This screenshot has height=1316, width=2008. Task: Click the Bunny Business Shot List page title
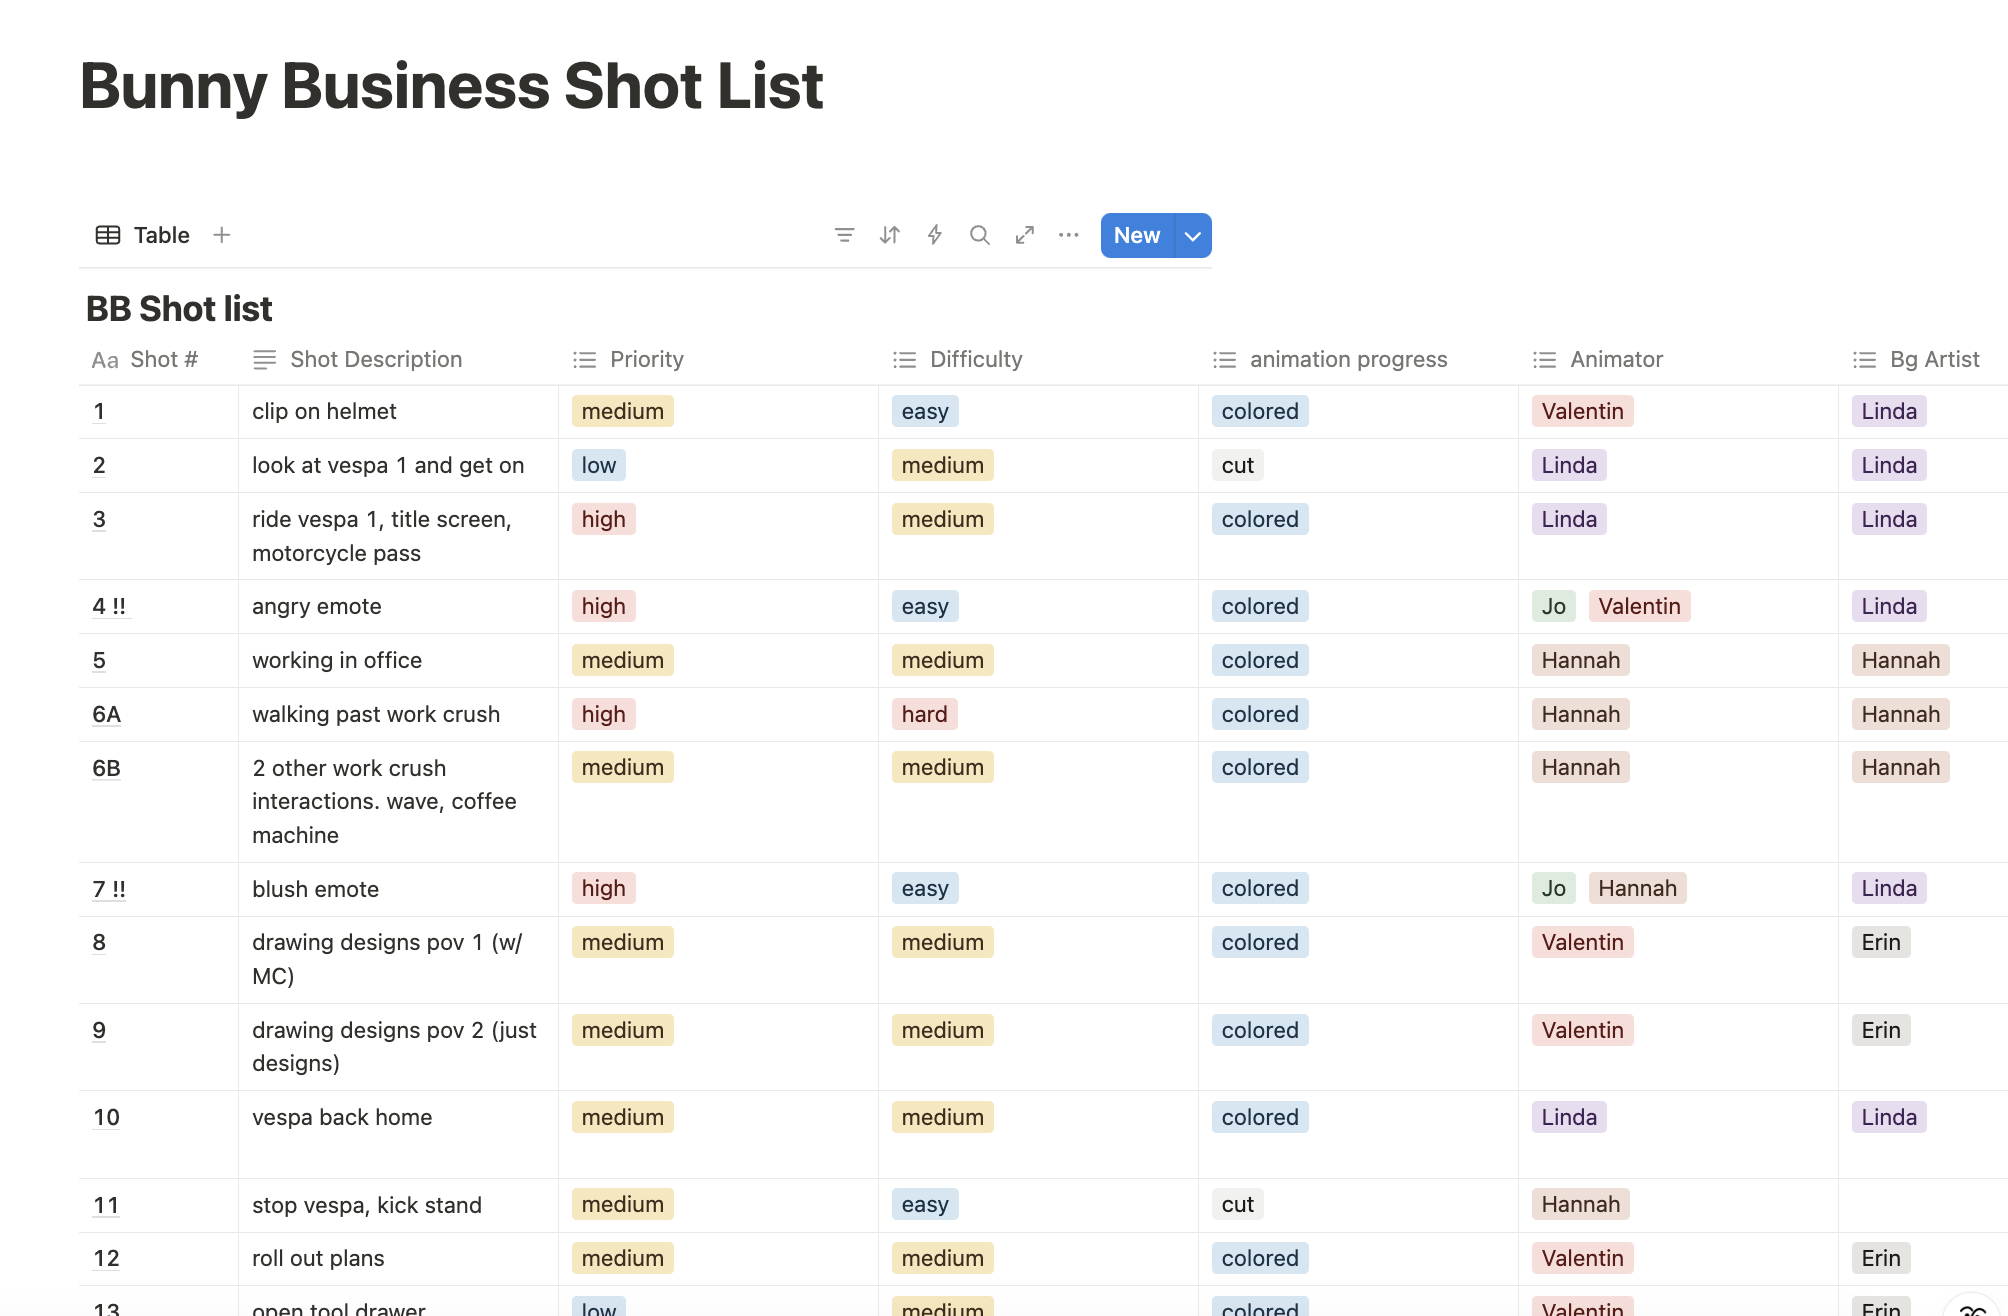[x=451, y=86]
